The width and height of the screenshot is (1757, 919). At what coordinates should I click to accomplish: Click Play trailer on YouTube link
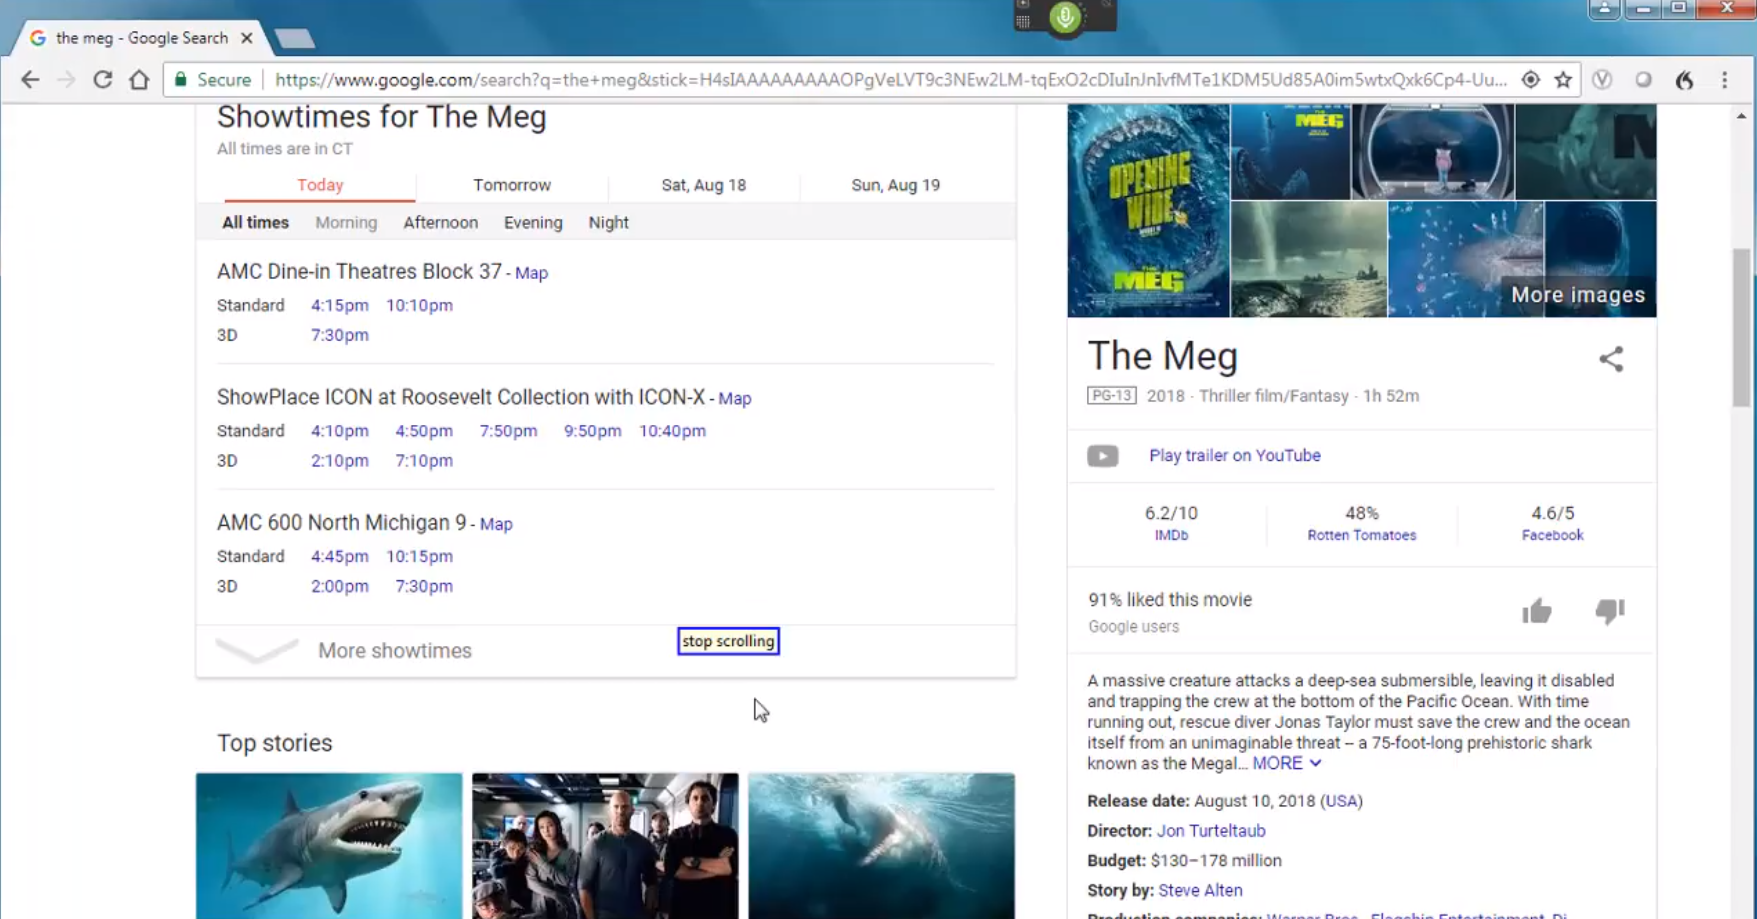[1234, 456]
